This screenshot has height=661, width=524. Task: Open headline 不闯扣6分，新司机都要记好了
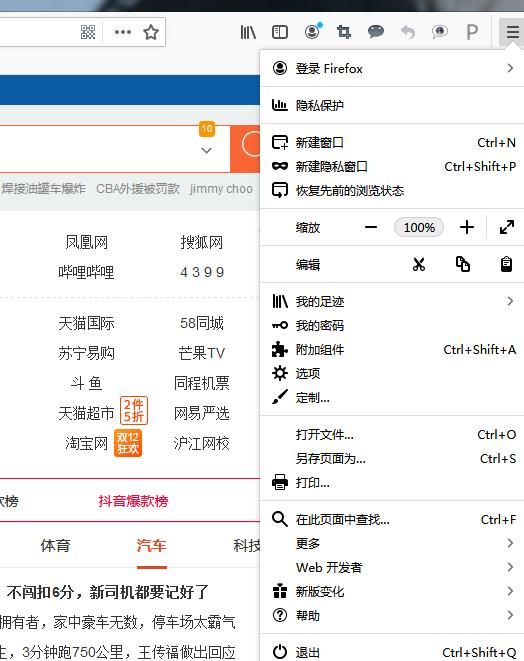pyautogui.click(x=107, y=592)
